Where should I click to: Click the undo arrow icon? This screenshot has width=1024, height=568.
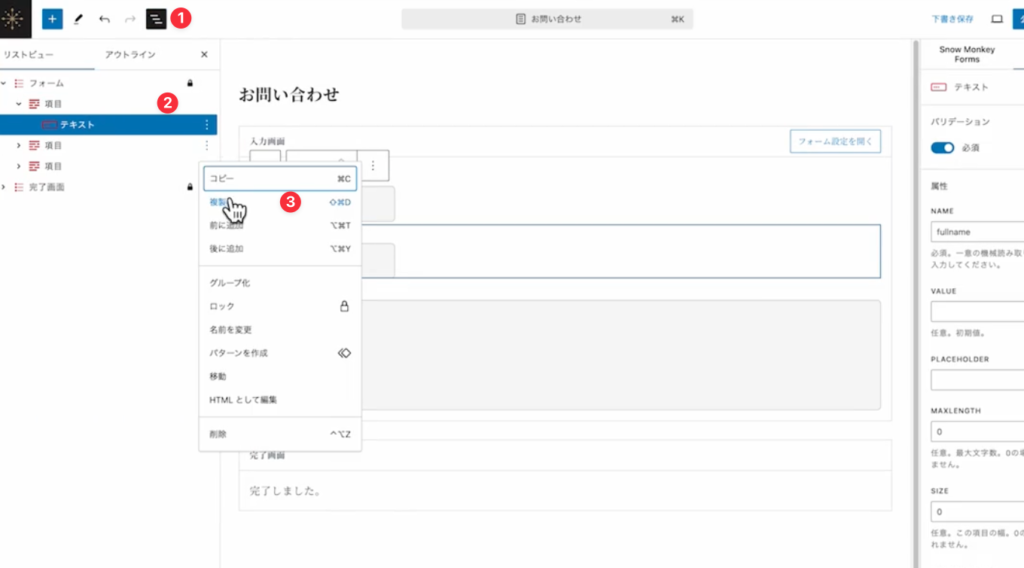pos(104,19)
